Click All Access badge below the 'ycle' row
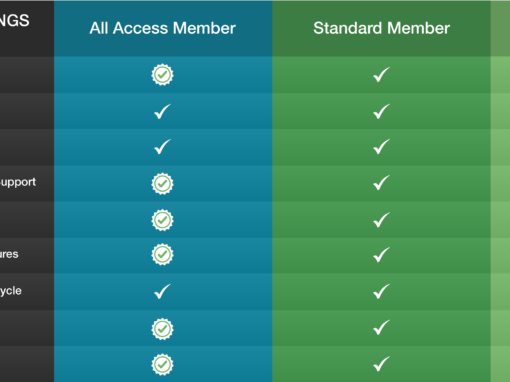 tap(162, 329)
